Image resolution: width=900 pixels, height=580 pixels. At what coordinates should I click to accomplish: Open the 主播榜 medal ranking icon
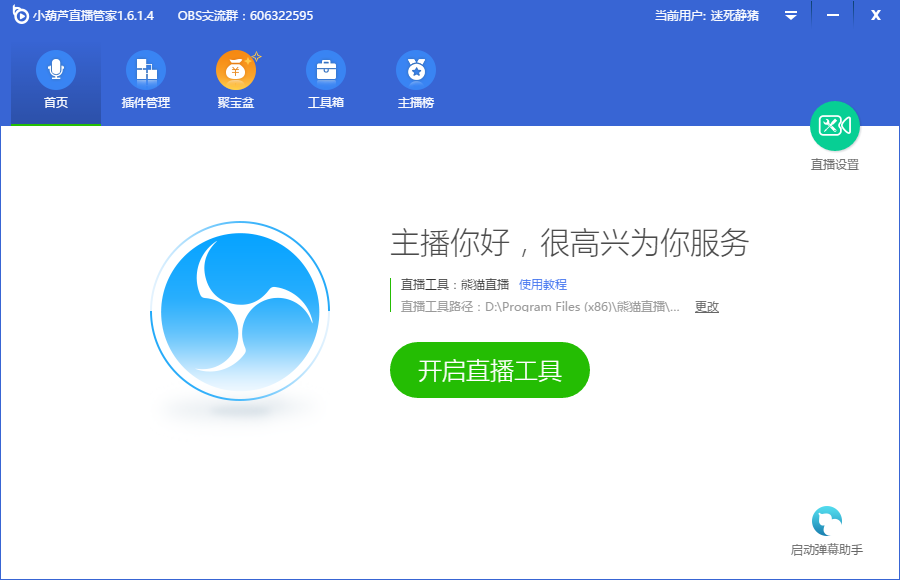pos(416,82)
